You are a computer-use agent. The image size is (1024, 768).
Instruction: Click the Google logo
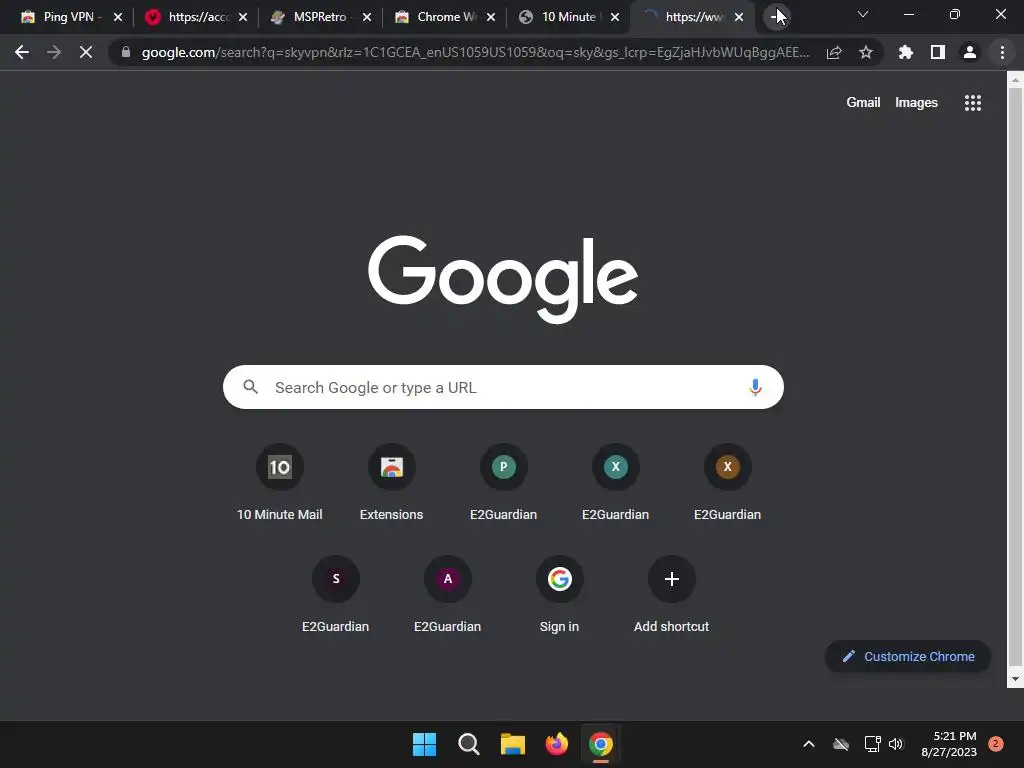click(503, 279)
